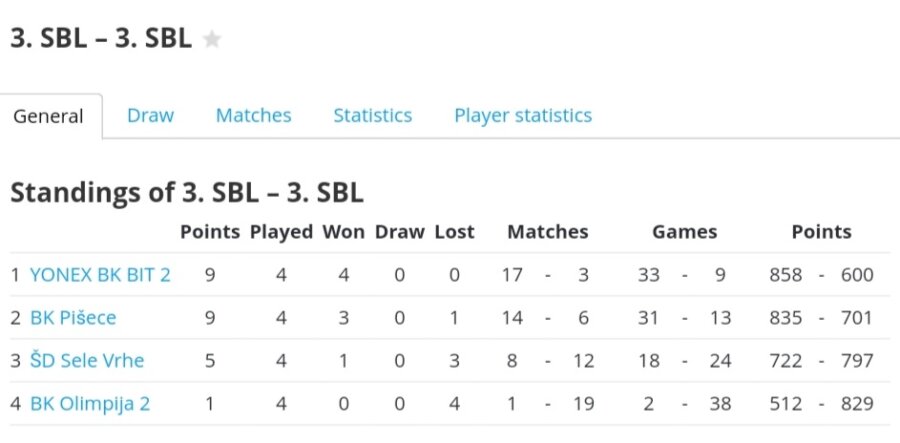Switch to the Draw tab
Image resolution: width=900 pixels, height=443 pixels.
pyautogui.click(x=150, y=115)
